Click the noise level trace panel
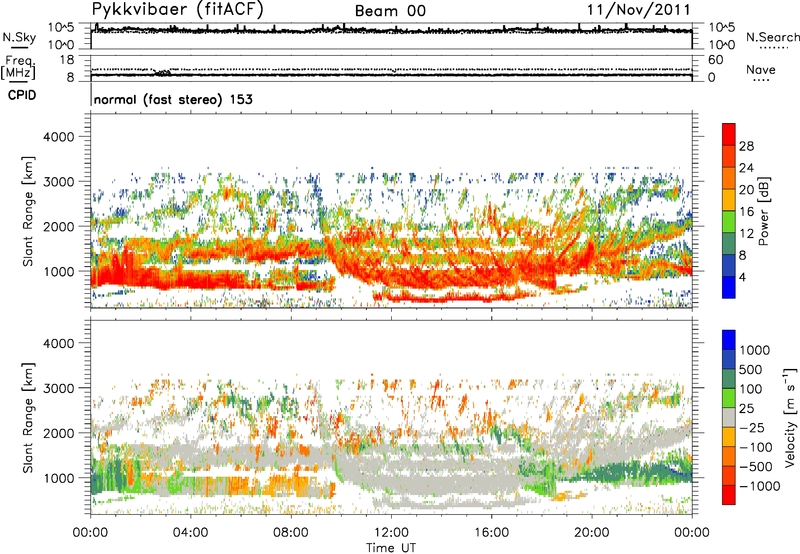 click(391, 36)
